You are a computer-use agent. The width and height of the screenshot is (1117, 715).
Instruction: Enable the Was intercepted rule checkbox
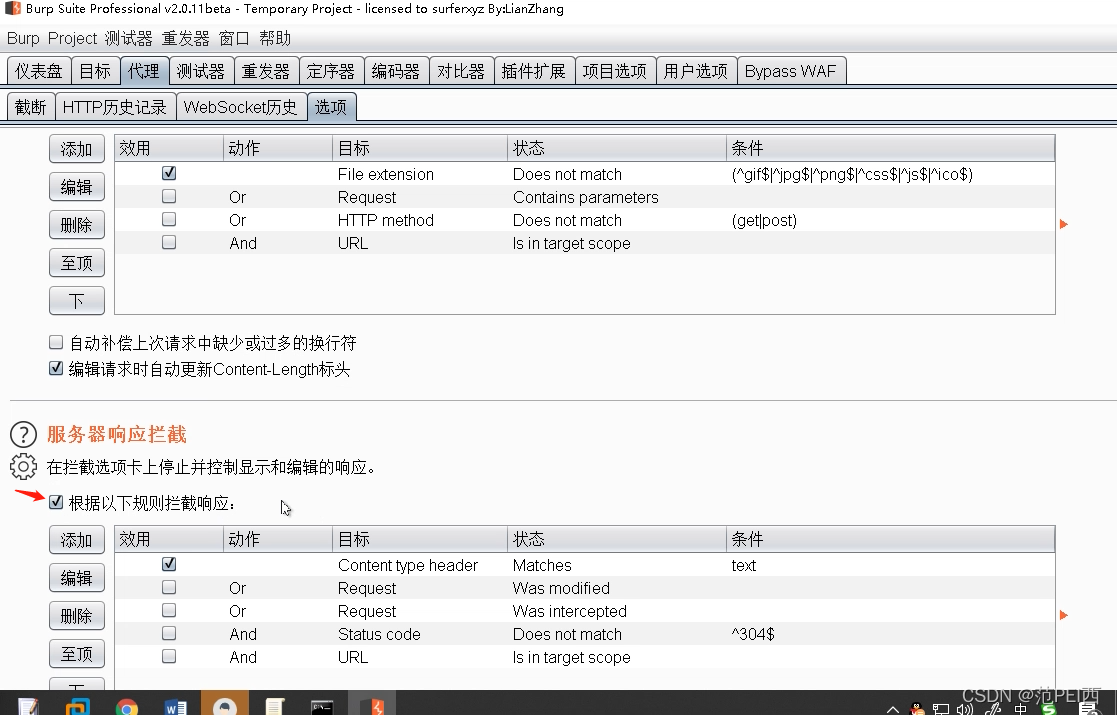(x=169, y=610)
